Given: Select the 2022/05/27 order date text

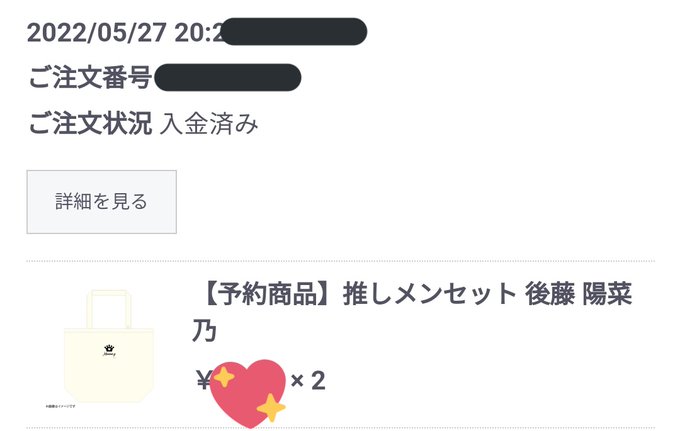Looking at the screenshot, I should [x=96, y=33].
